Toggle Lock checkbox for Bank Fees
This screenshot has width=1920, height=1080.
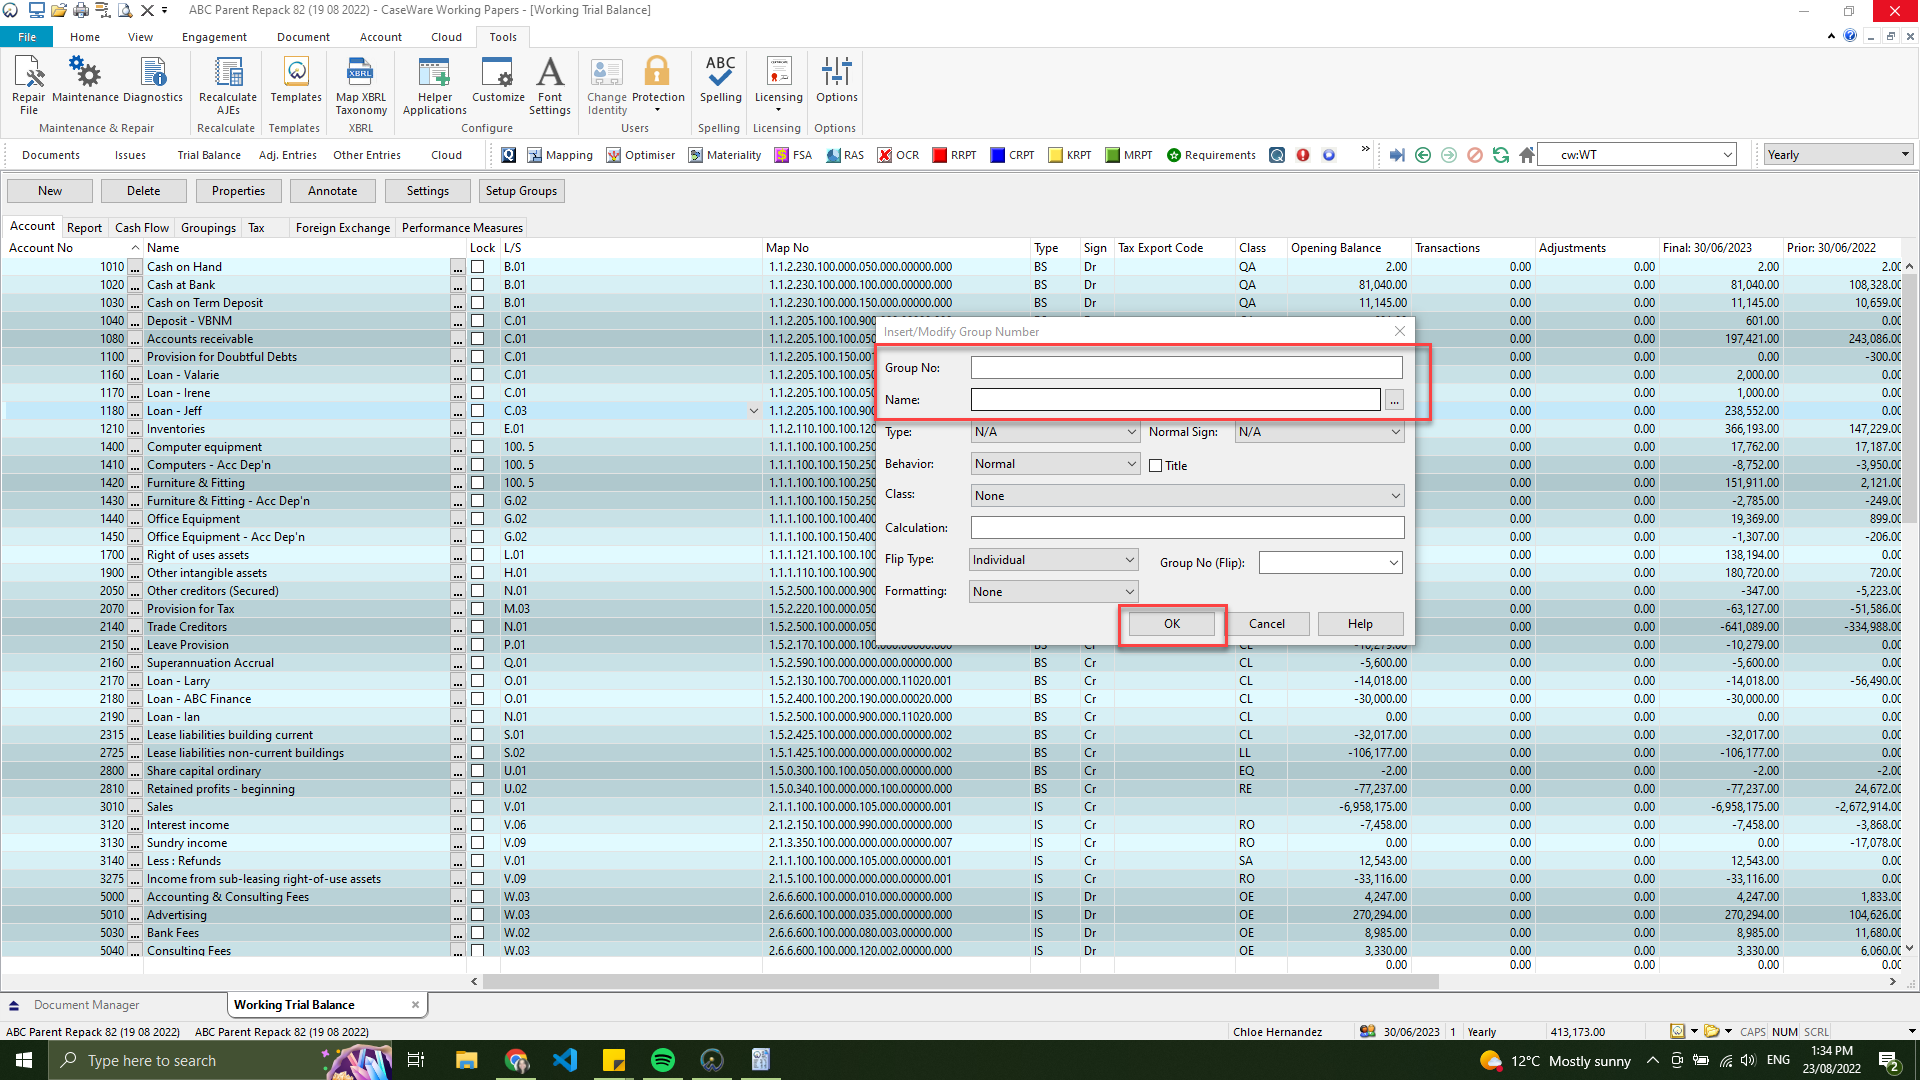tap(478, 933)
